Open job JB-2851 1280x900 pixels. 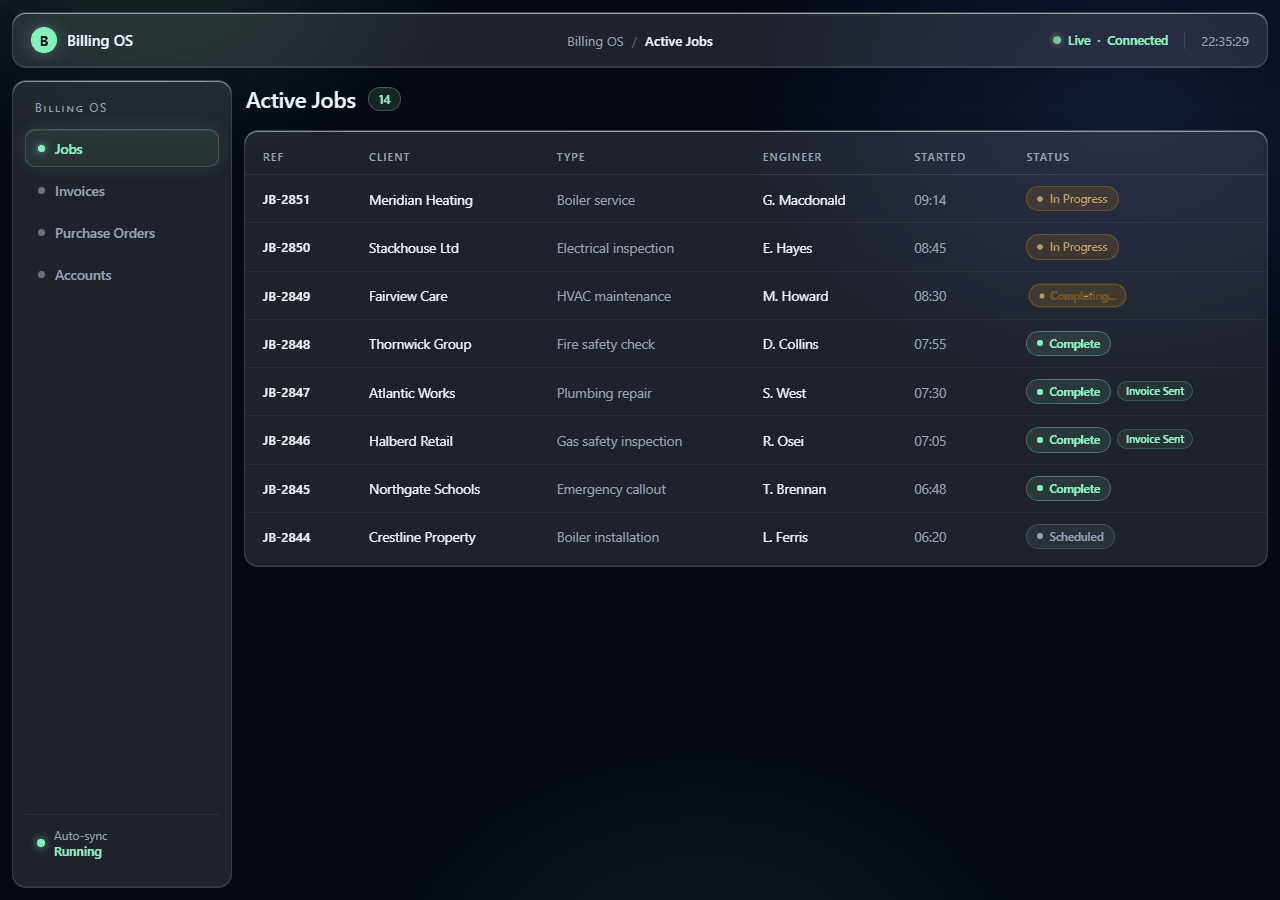coord(286,199)
